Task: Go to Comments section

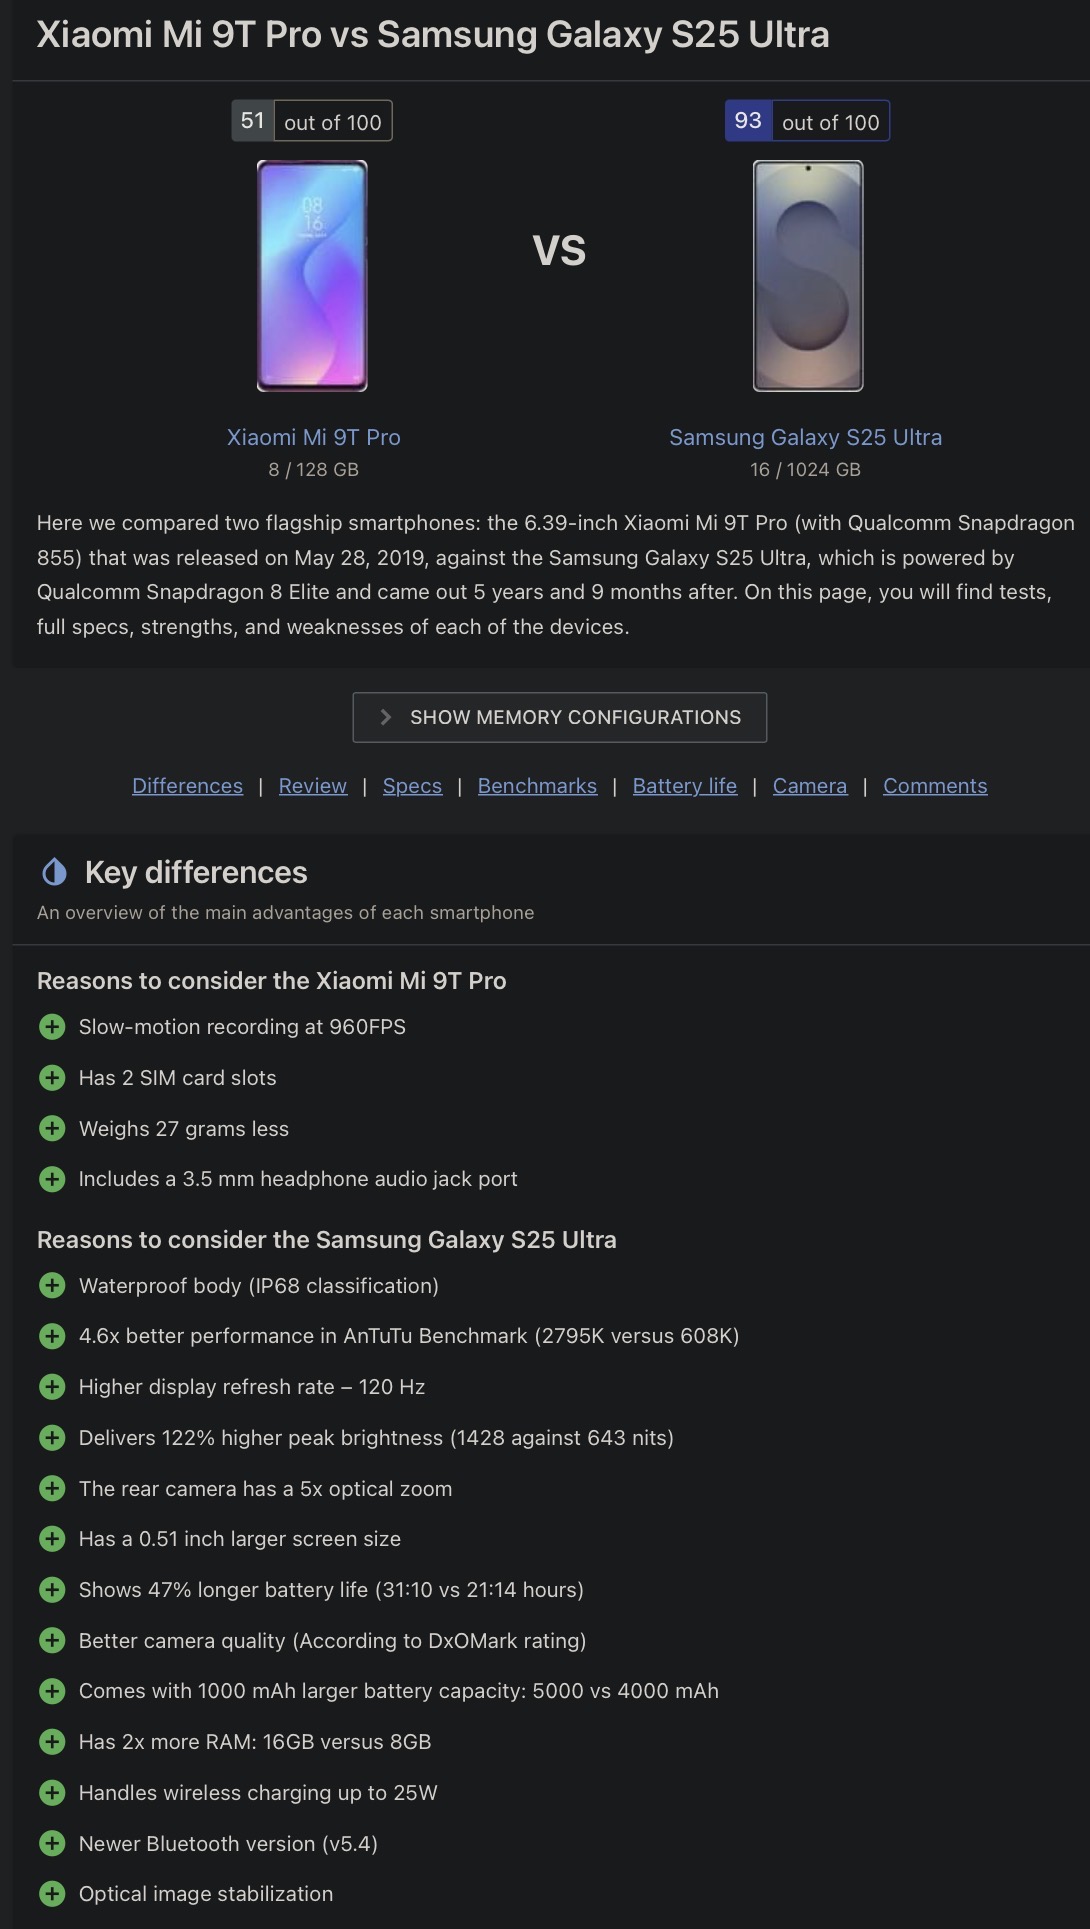Action: pyautogui.click(x=935, y=786)
